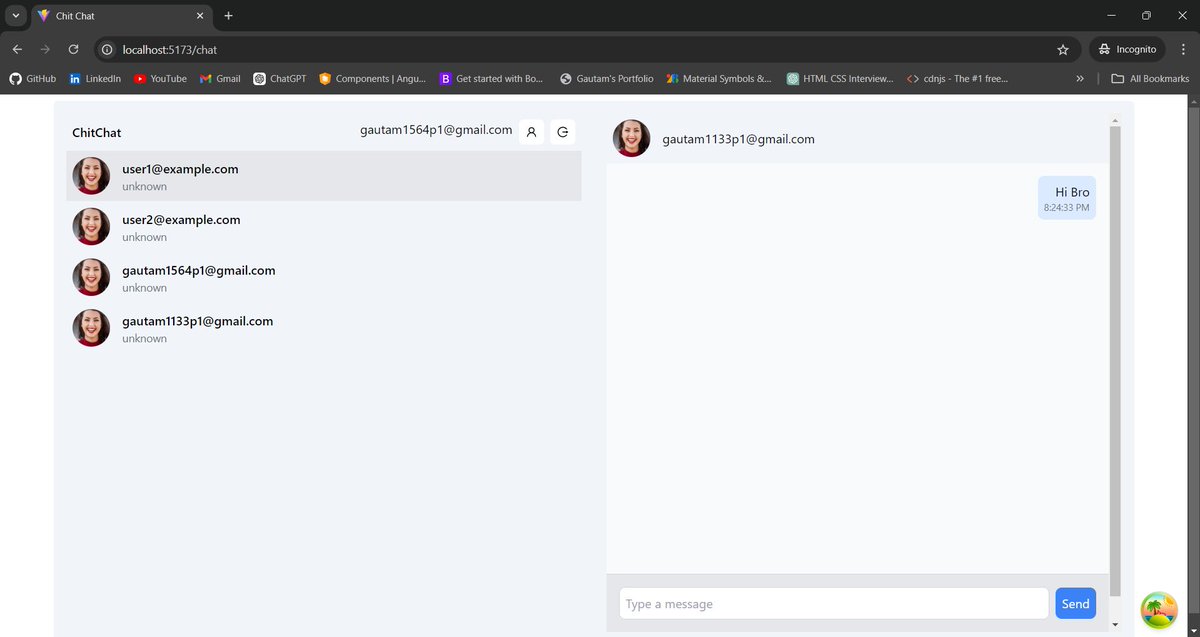This screenshot has width=1200, height=637.
Task: Open the All Bookmarks menu
Action: point(1148,78)
